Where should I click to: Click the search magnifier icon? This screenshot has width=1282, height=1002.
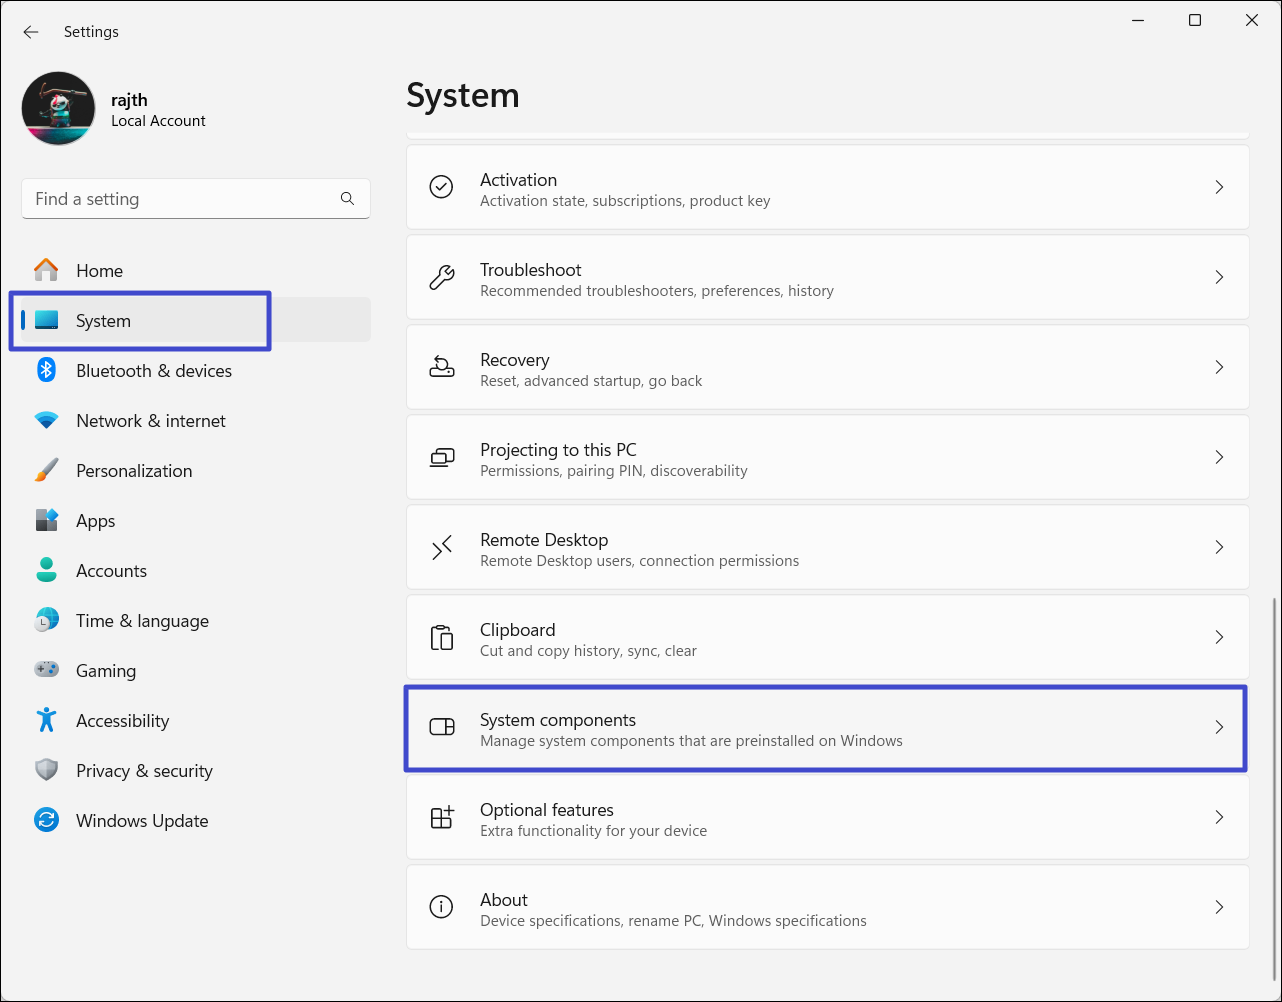347,199
